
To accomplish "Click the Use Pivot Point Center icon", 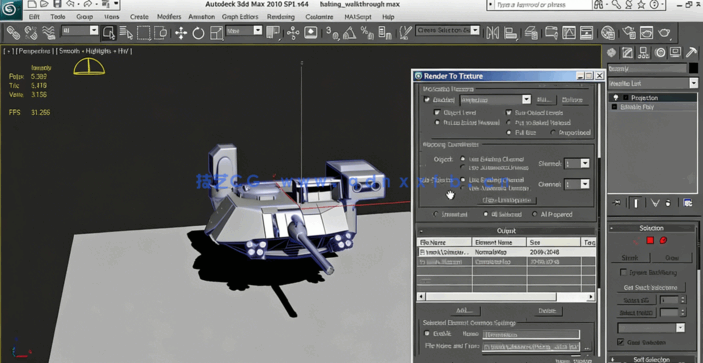I will pyautogui.click(x=272, y=33).
